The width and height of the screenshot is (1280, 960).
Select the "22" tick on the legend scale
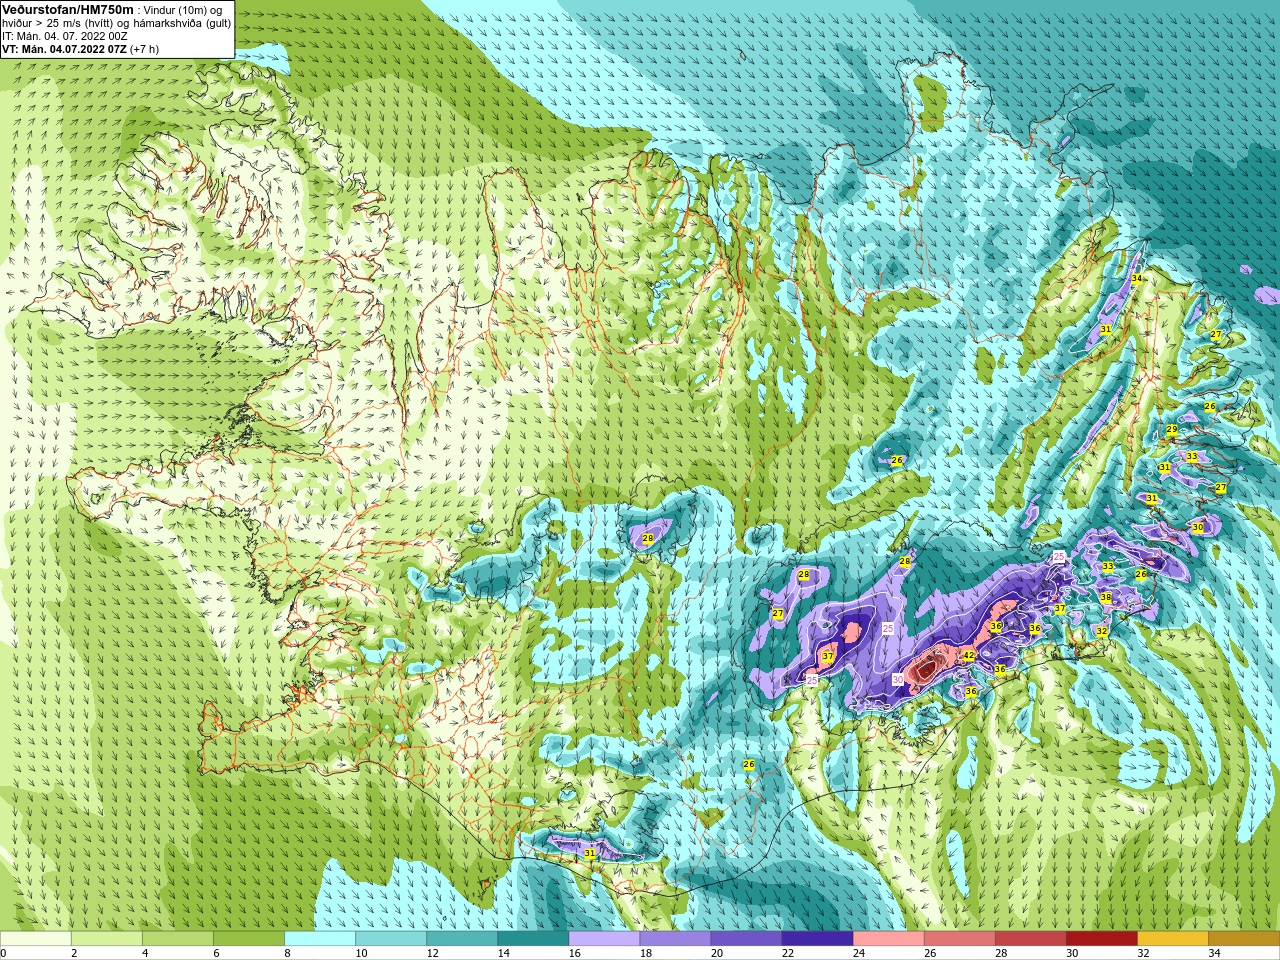(x=787, y=953)
